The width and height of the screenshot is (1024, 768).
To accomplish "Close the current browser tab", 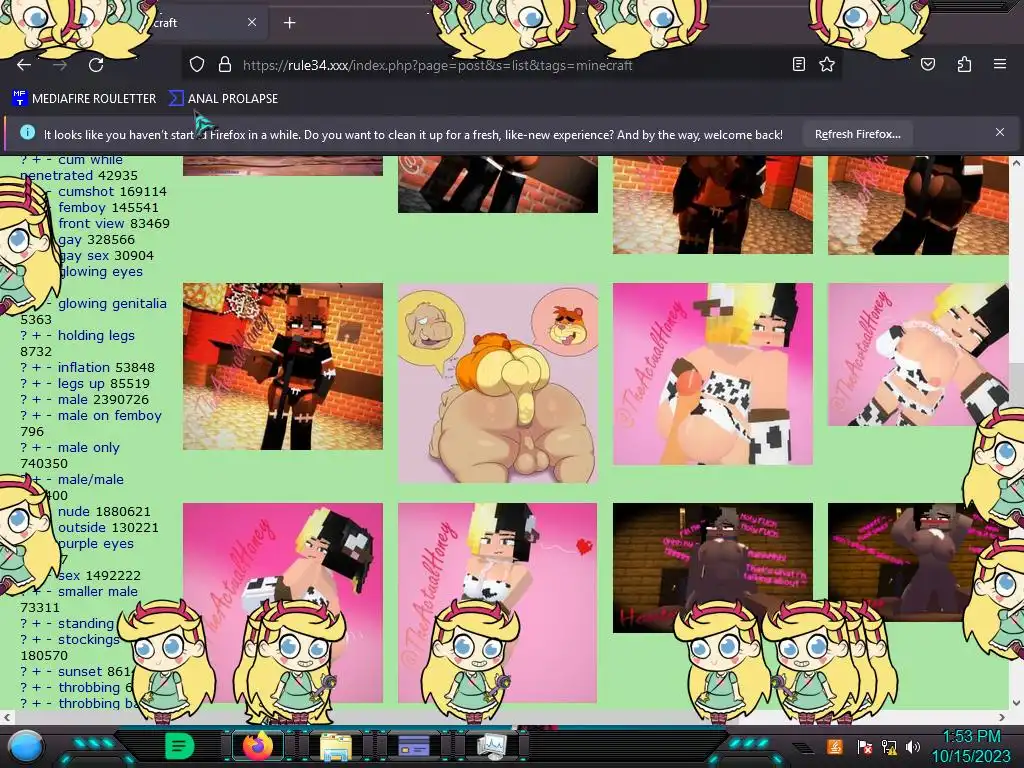I will [252, 22].
